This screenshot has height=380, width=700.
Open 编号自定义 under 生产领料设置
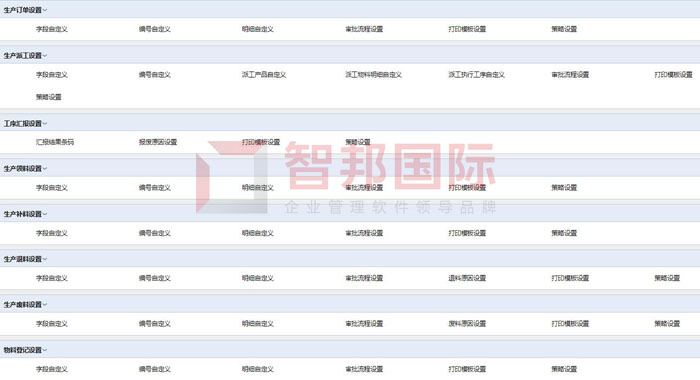click(154, 188)
